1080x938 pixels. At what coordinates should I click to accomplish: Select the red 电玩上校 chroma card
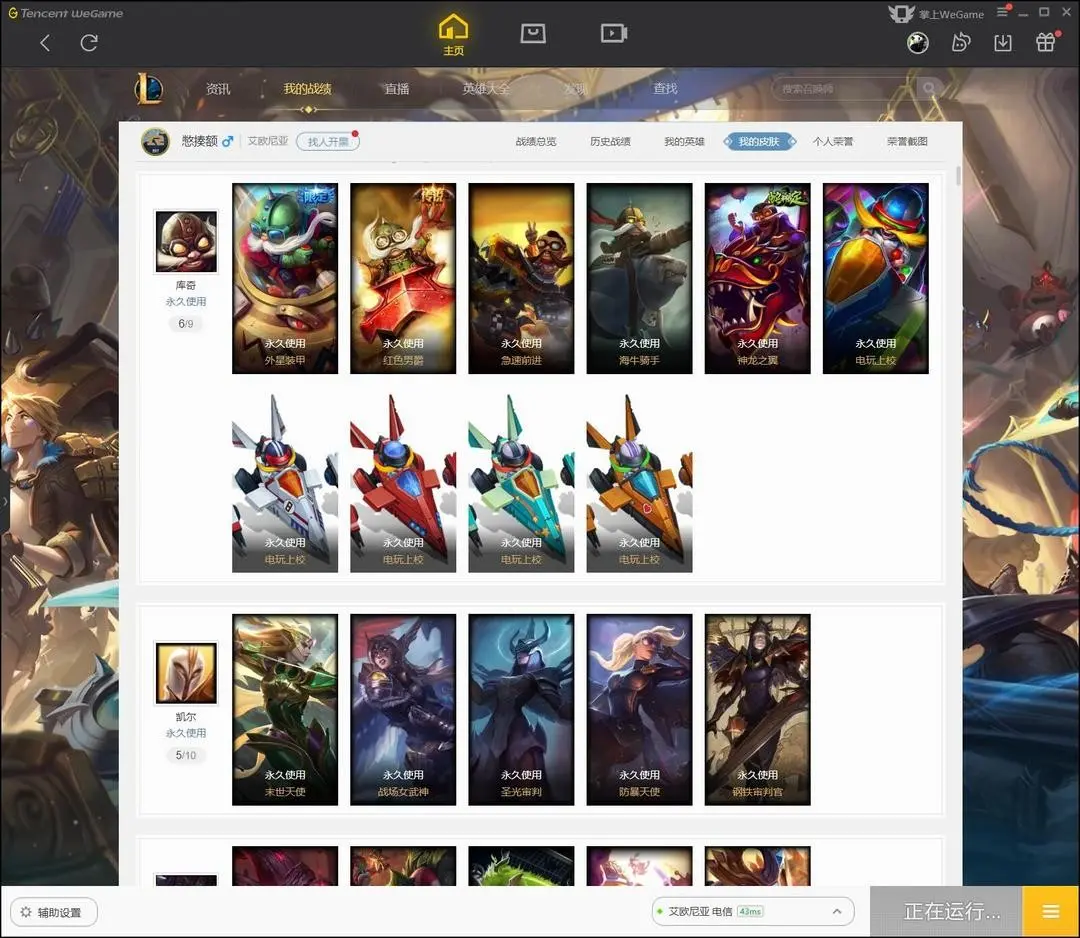[403, 483]
